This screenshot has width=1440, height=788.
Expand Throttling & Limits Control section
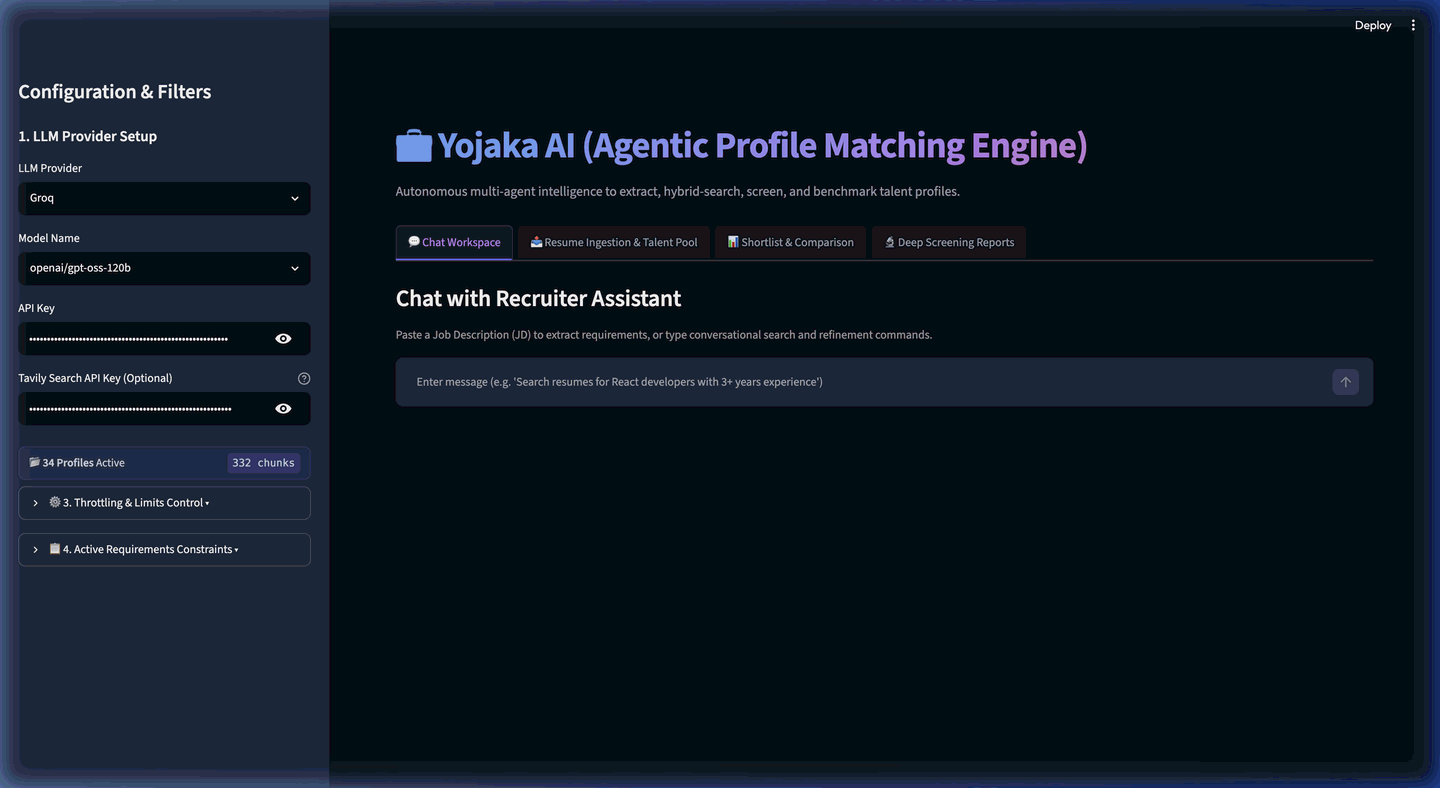click(x=164, y=503)
